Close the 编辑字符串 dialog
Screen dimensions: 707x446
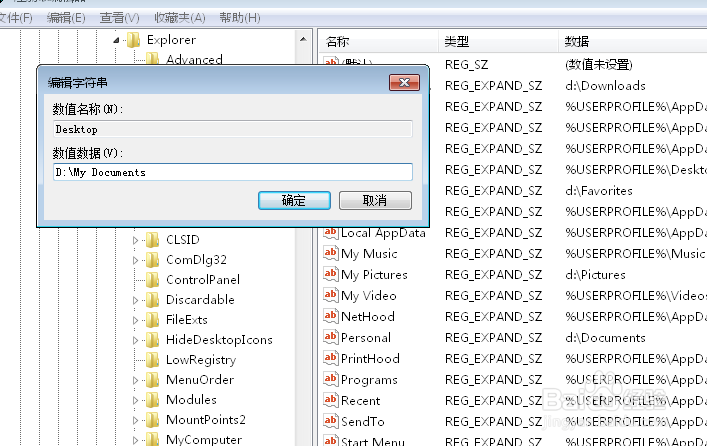(x=404, y=83)
